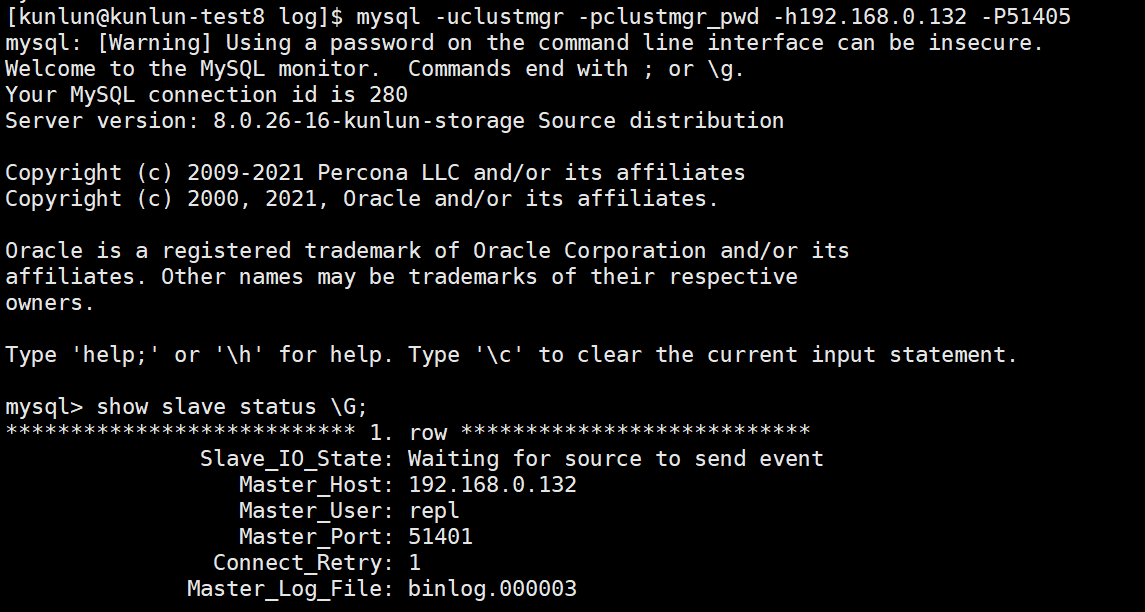Click the '1. row' separator line

407,432
